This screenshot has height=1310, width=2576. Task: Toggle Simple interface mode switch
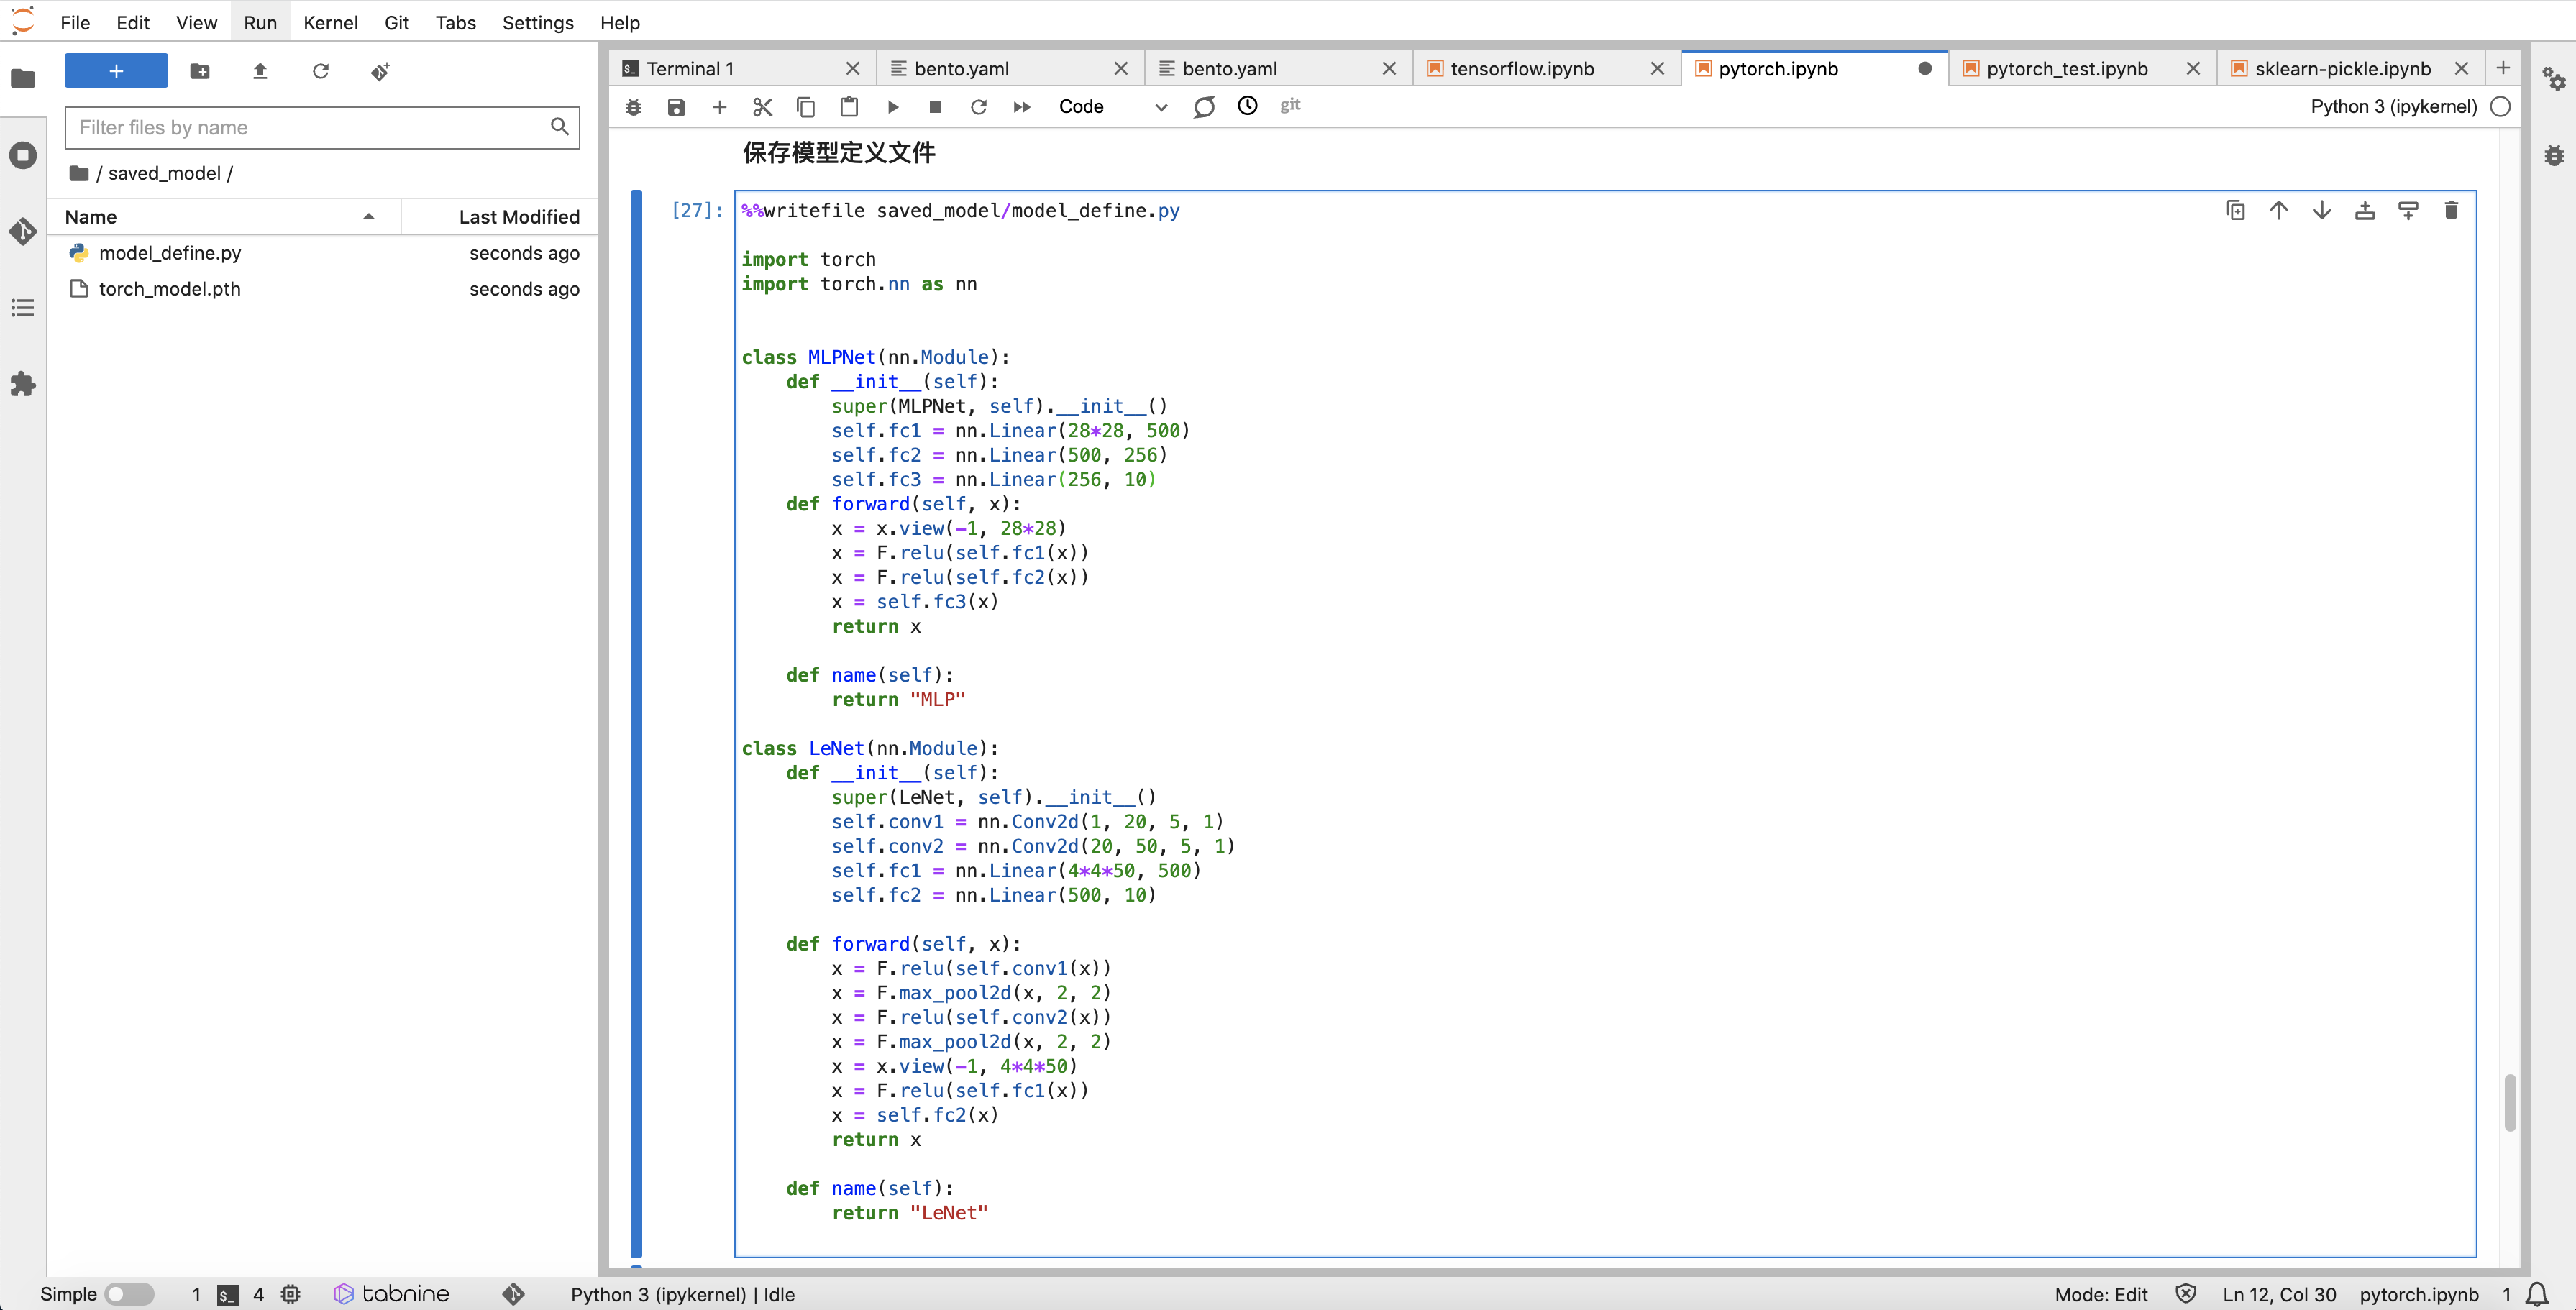(129, 1294)
